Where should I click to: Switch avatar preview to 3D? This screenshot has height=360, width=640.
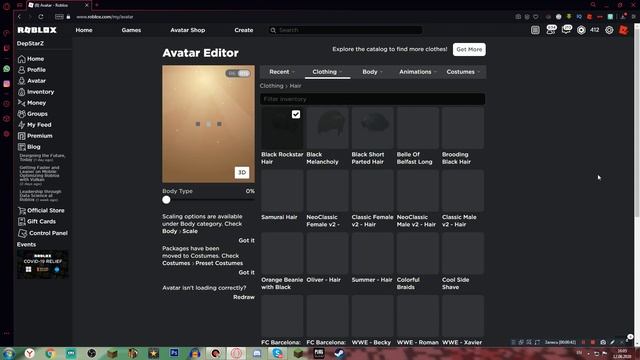(x=242, y=172)
